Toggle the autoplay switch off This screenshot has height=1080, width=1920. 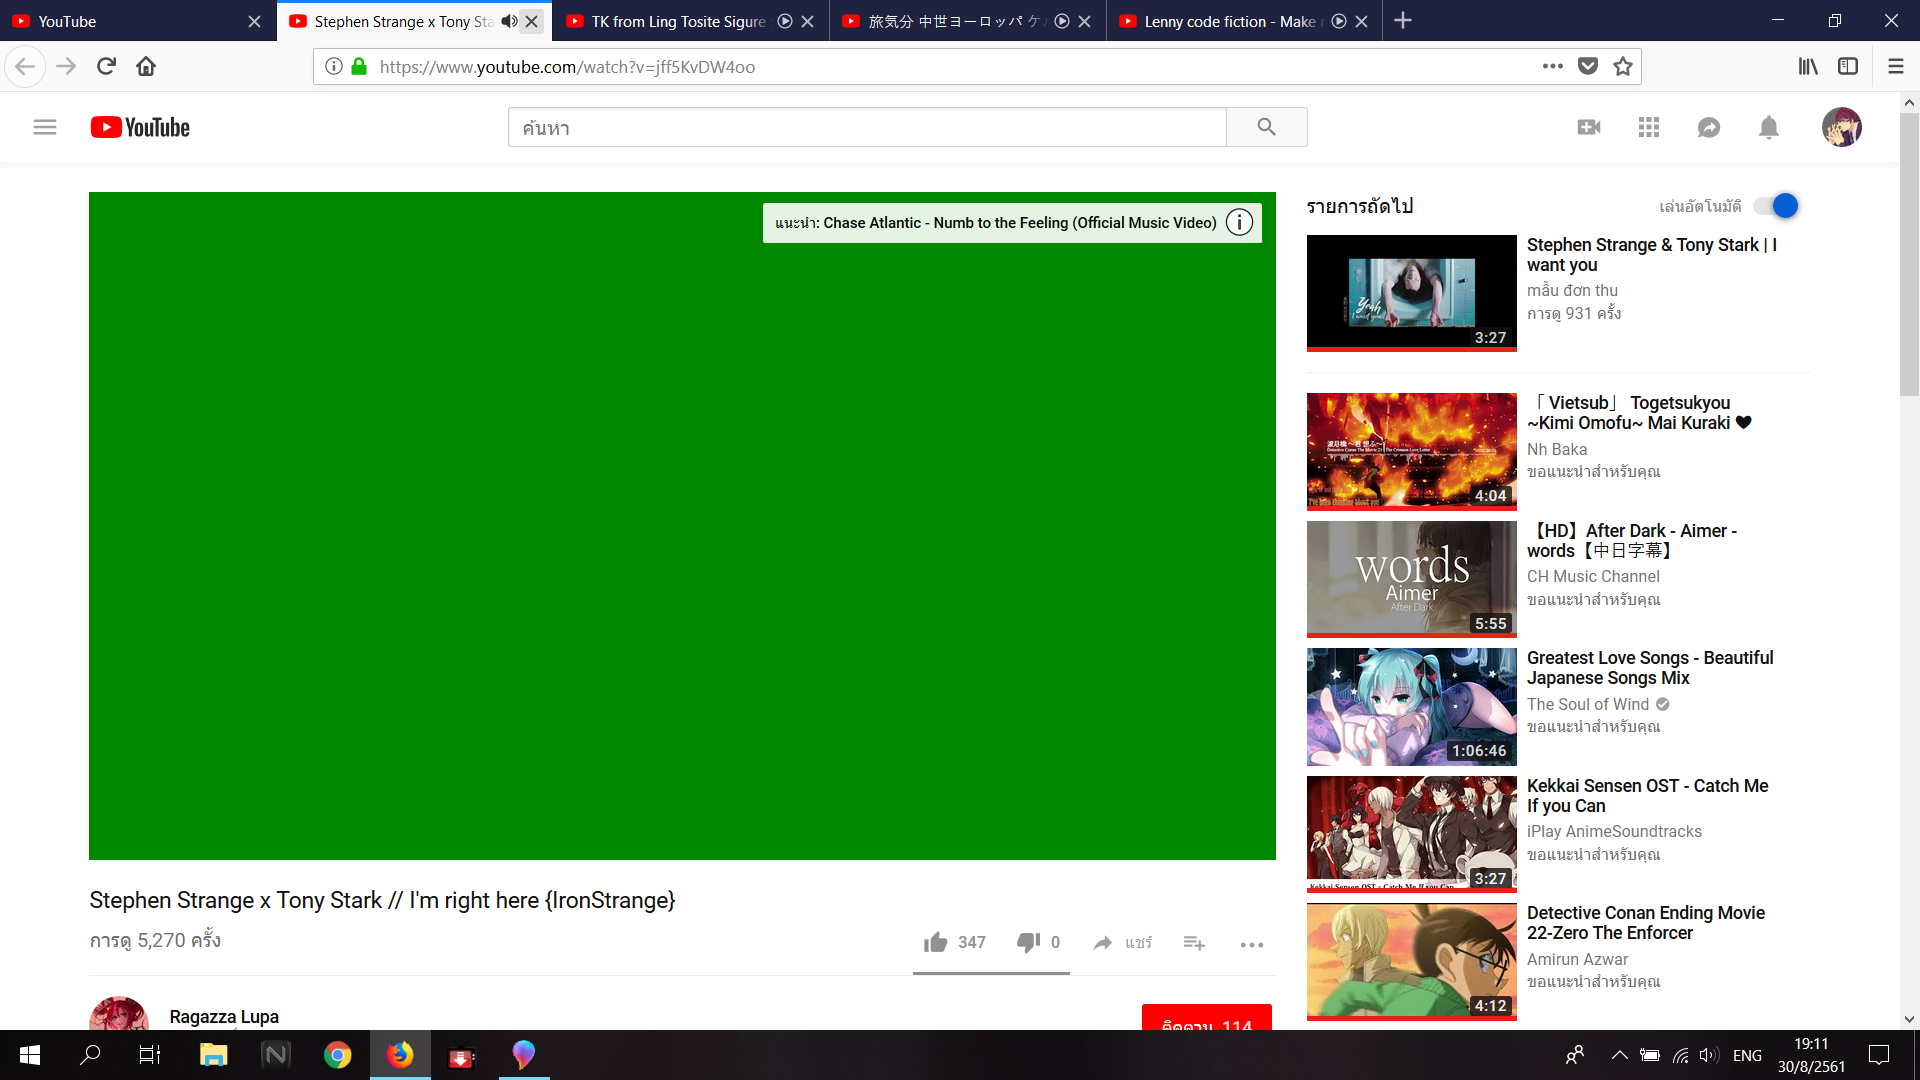coord(1777,206)
